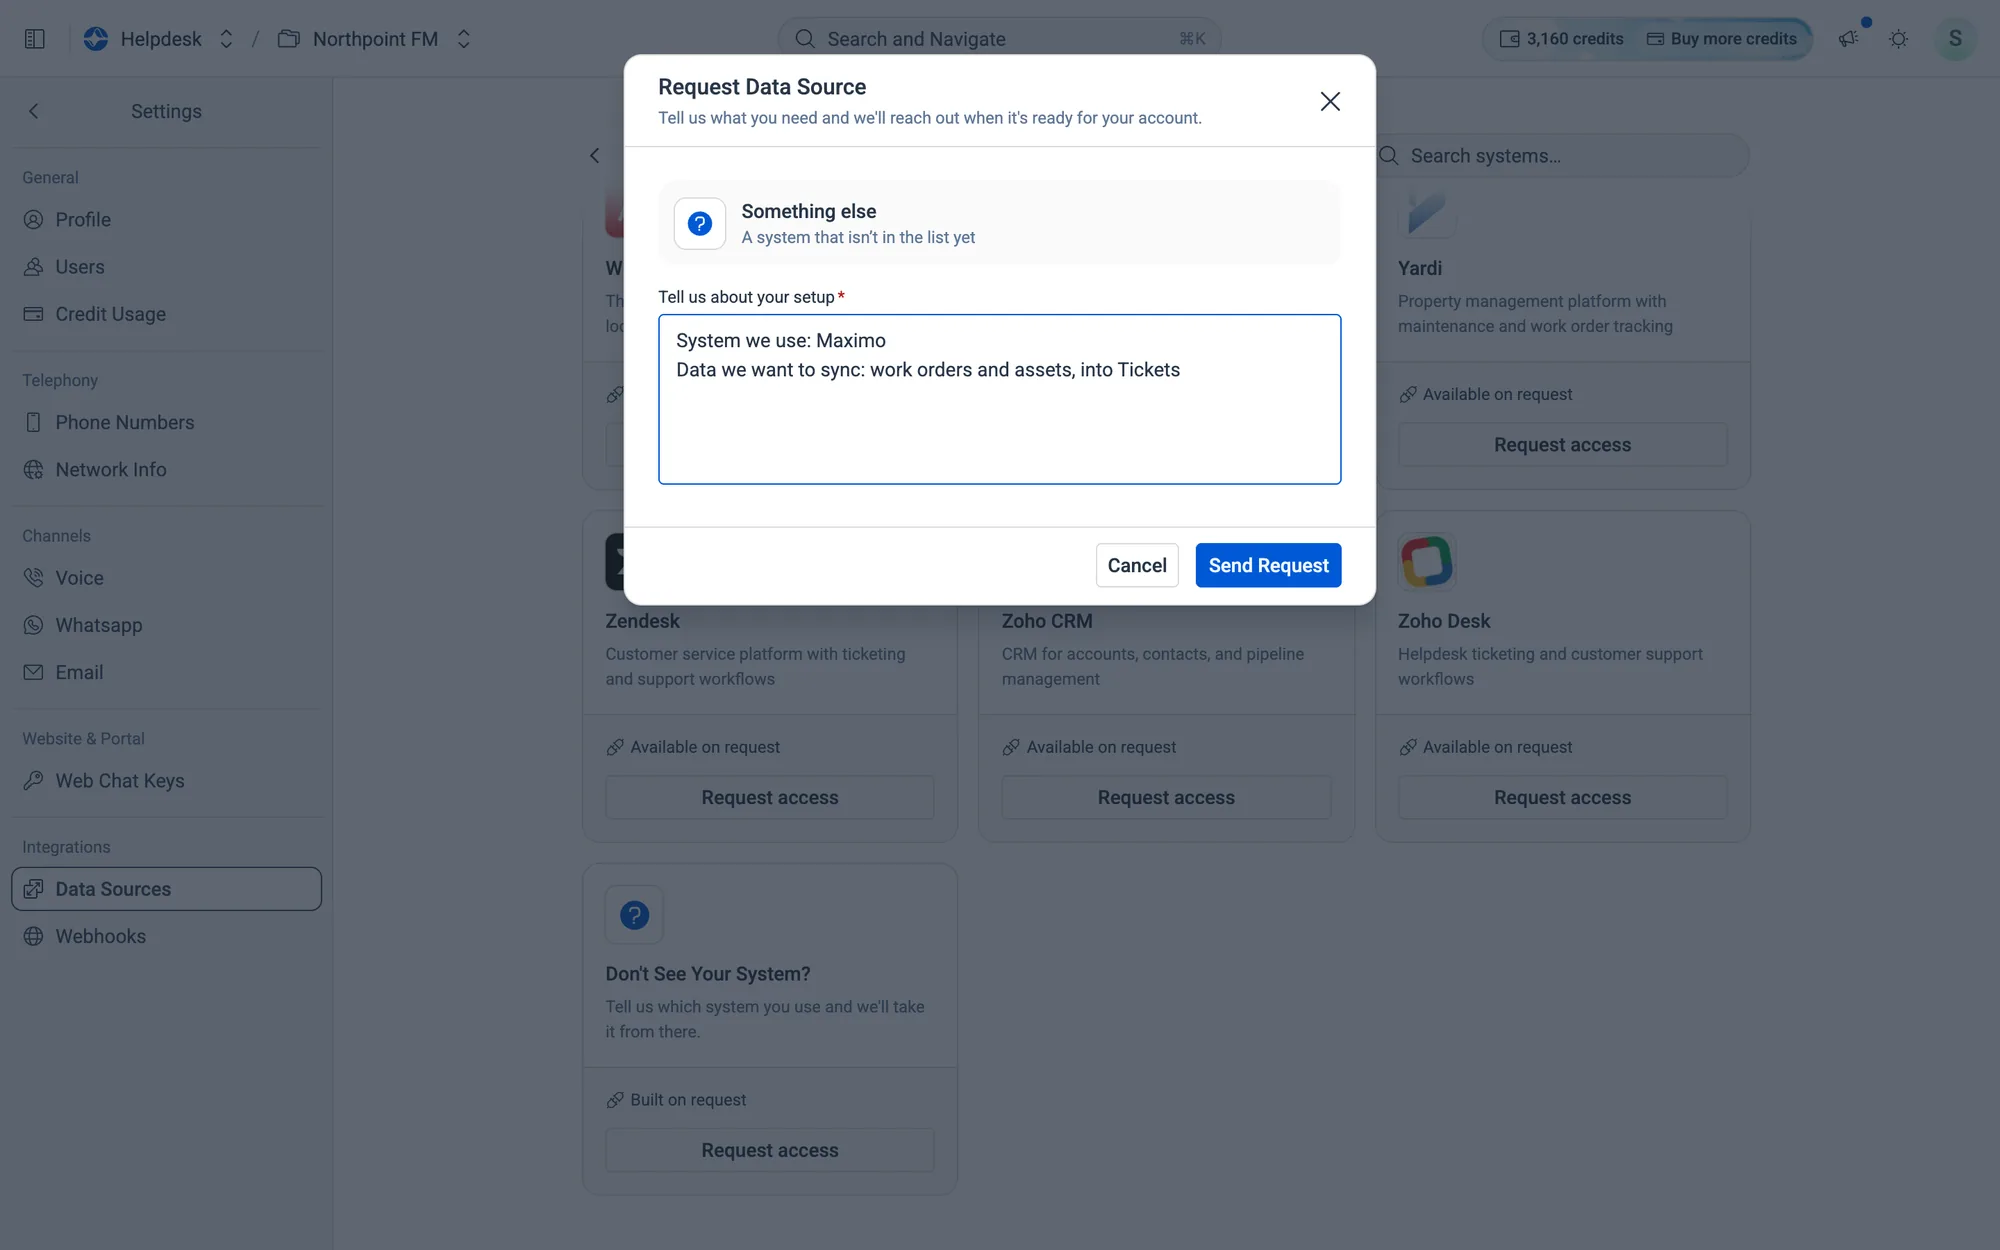Open Phone Numbers settings
Image resolution: width=2000 pixels, height=1250 pixels.
pyautogui.click(x=167, y=422)
